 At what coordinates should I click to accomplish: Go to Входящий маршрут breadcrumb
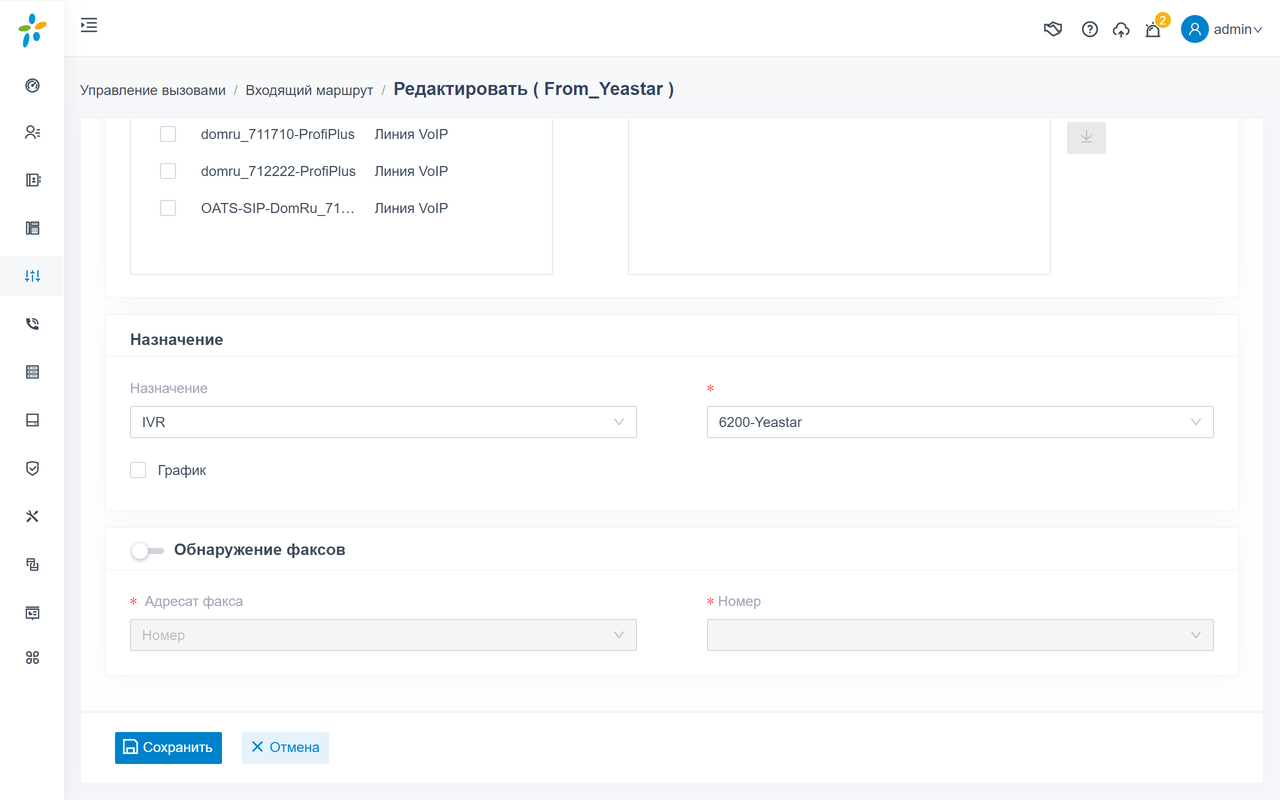click(x=309, y=90)
